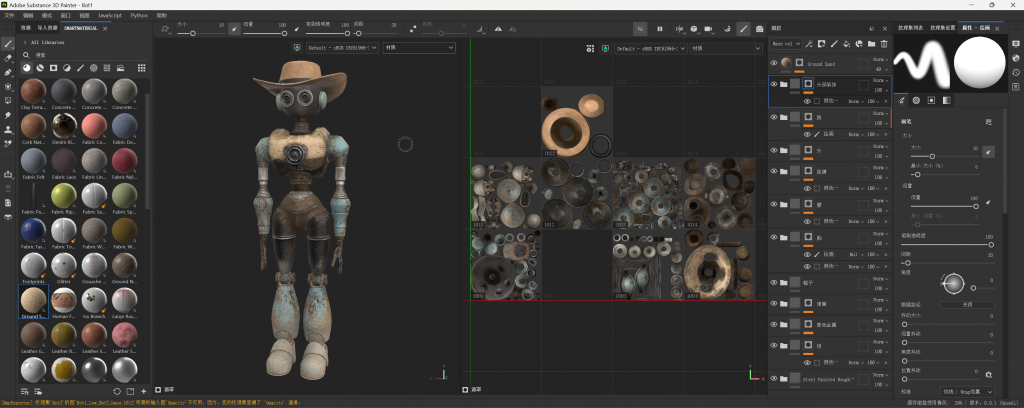Screen dimensions: 1024x408
Task: Toggle visibility of the 头部装饰 folder layer
Action: (774, 85)
